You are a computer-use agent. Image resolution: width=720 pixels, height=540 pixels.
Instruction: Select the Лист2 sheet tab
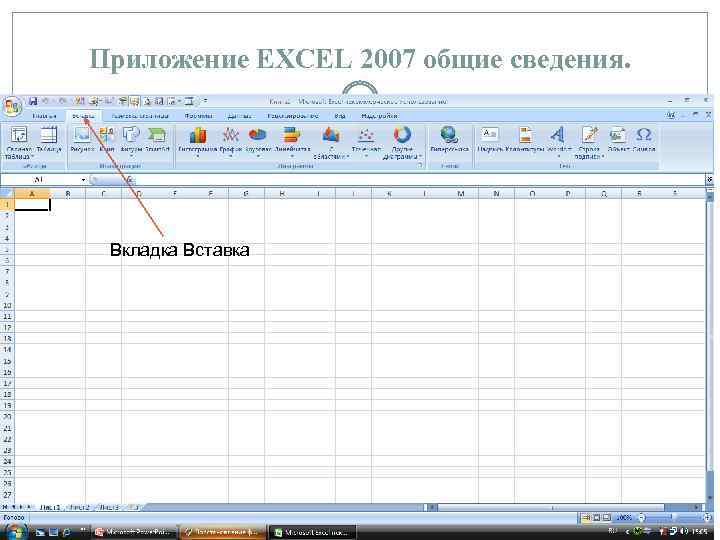[x=79, y=507]
